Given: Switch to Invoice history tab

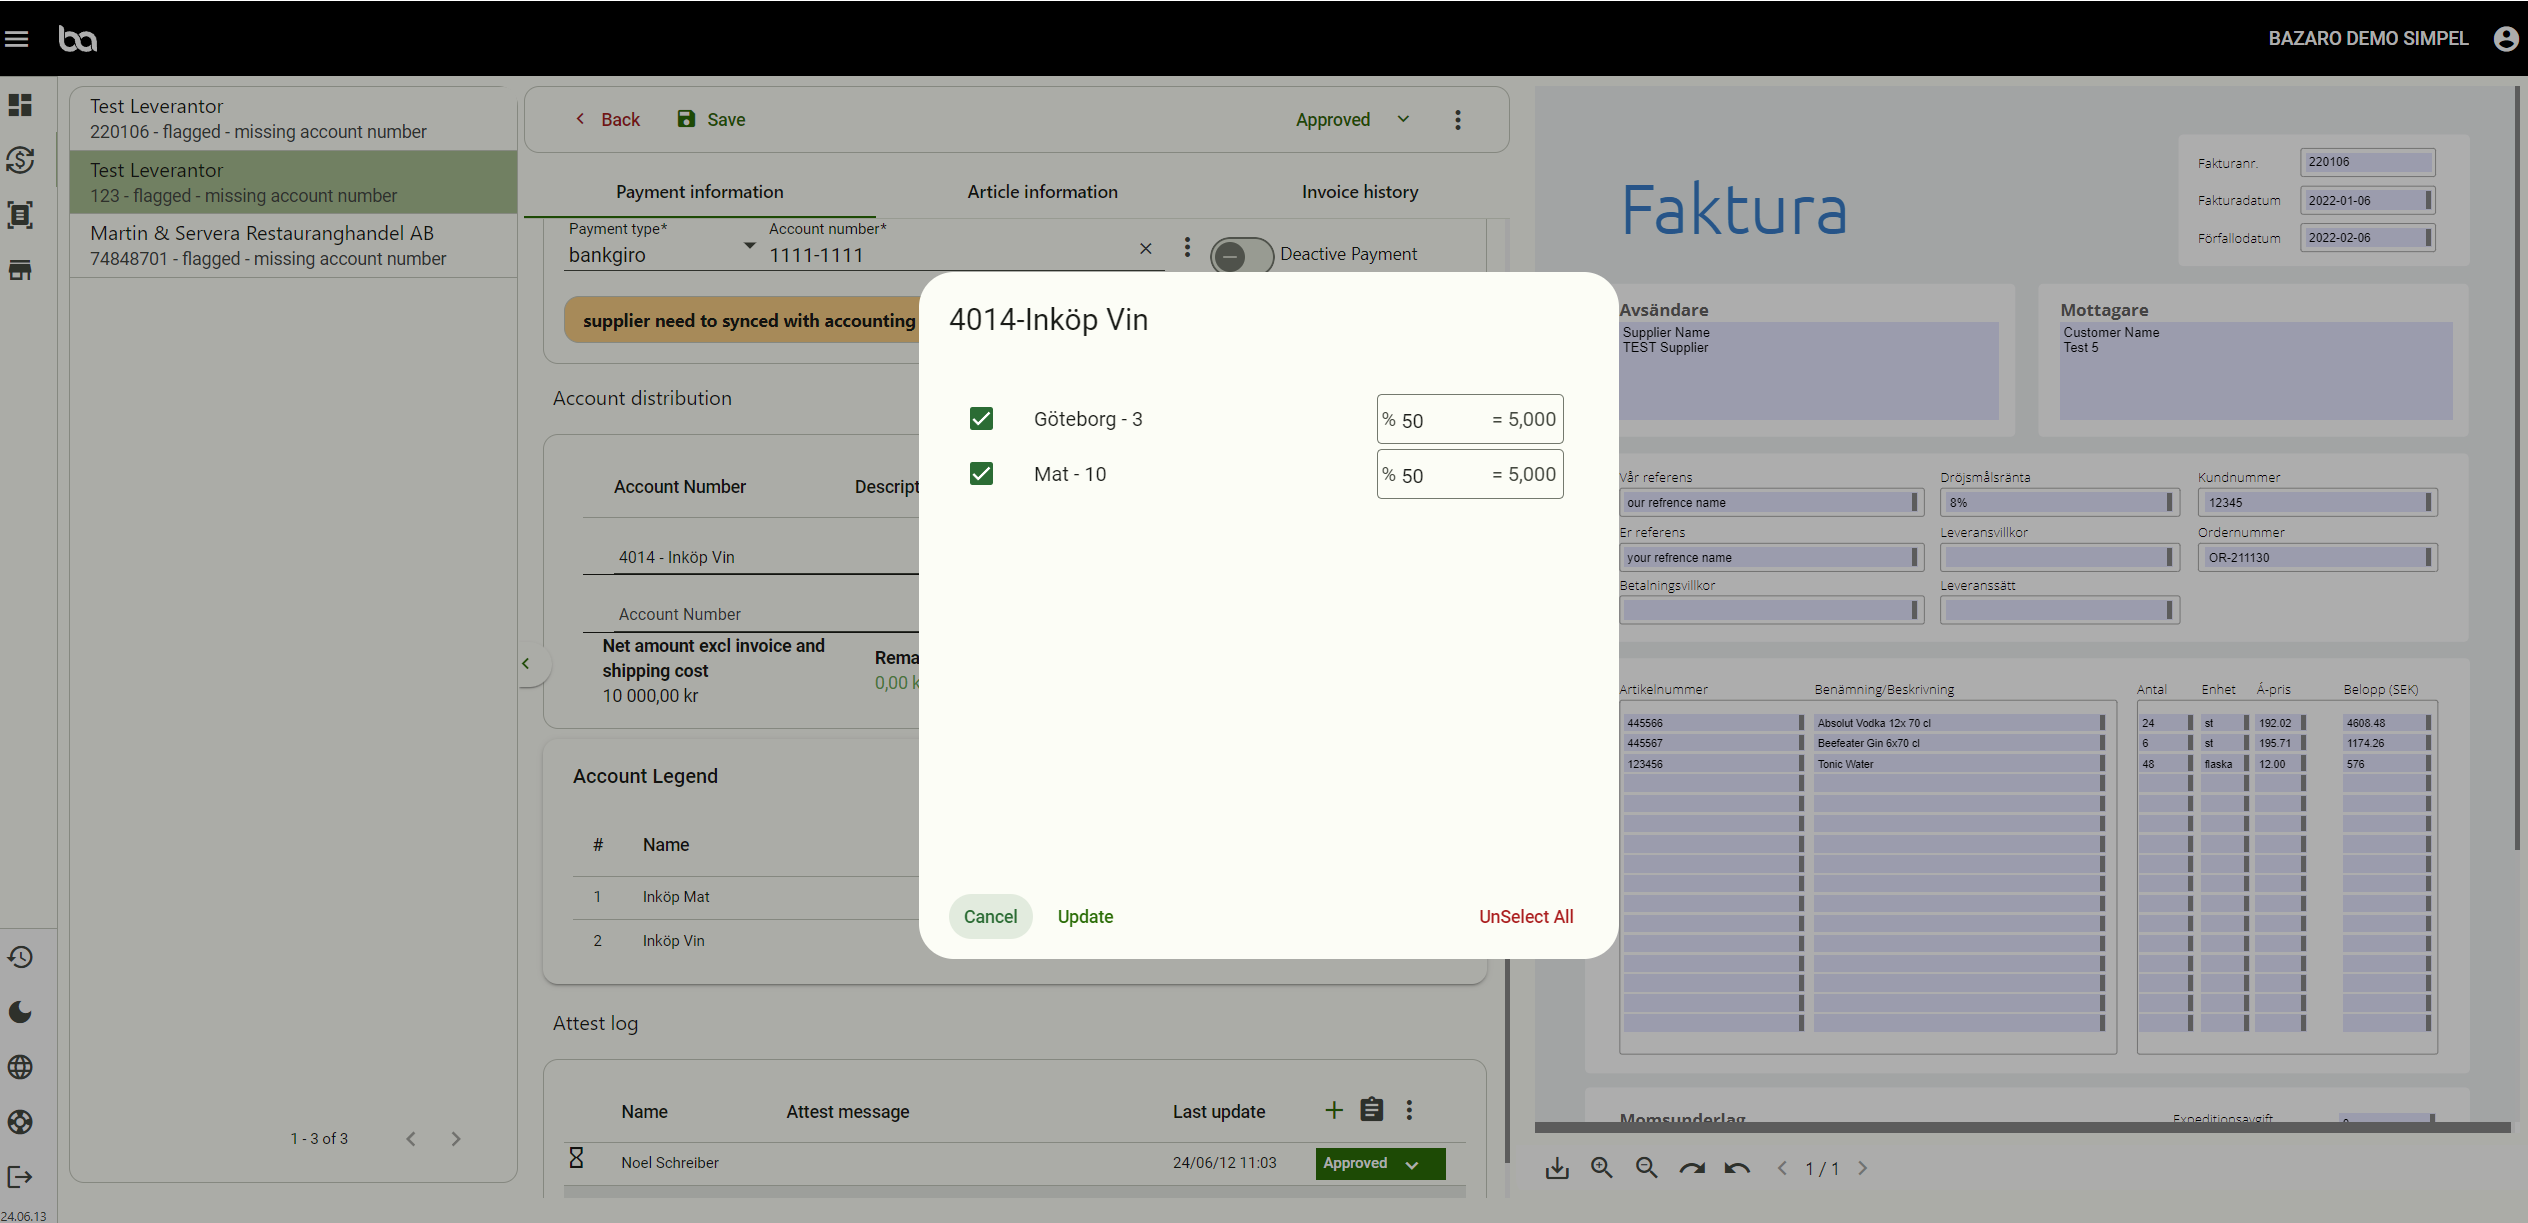Looking at the screenshot, I should (1359, 192).
